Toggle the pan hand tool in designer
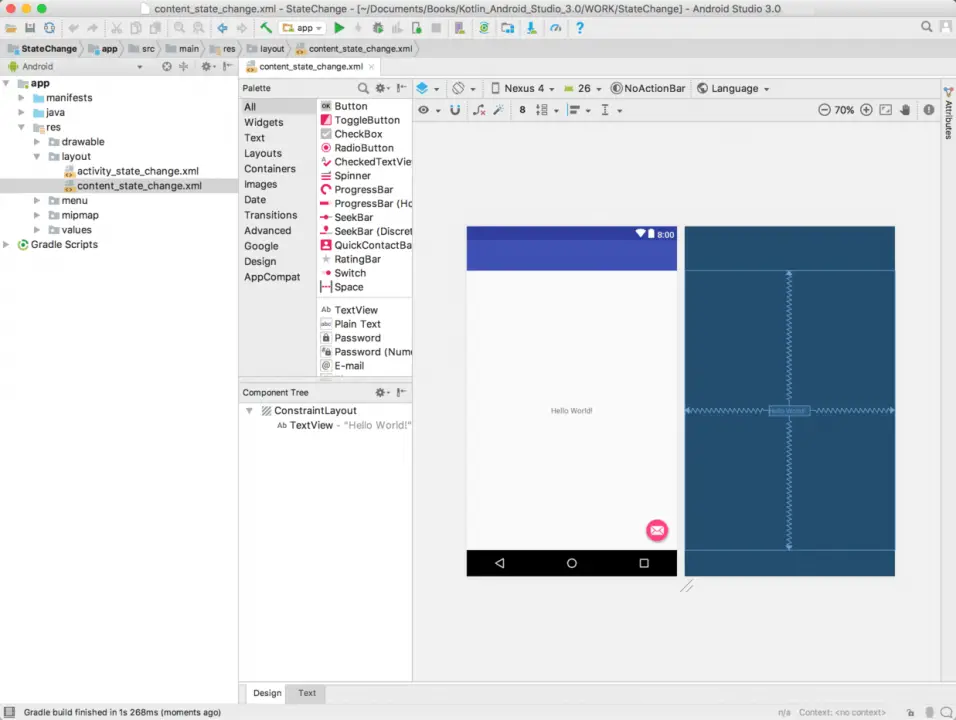 [905, 110]
